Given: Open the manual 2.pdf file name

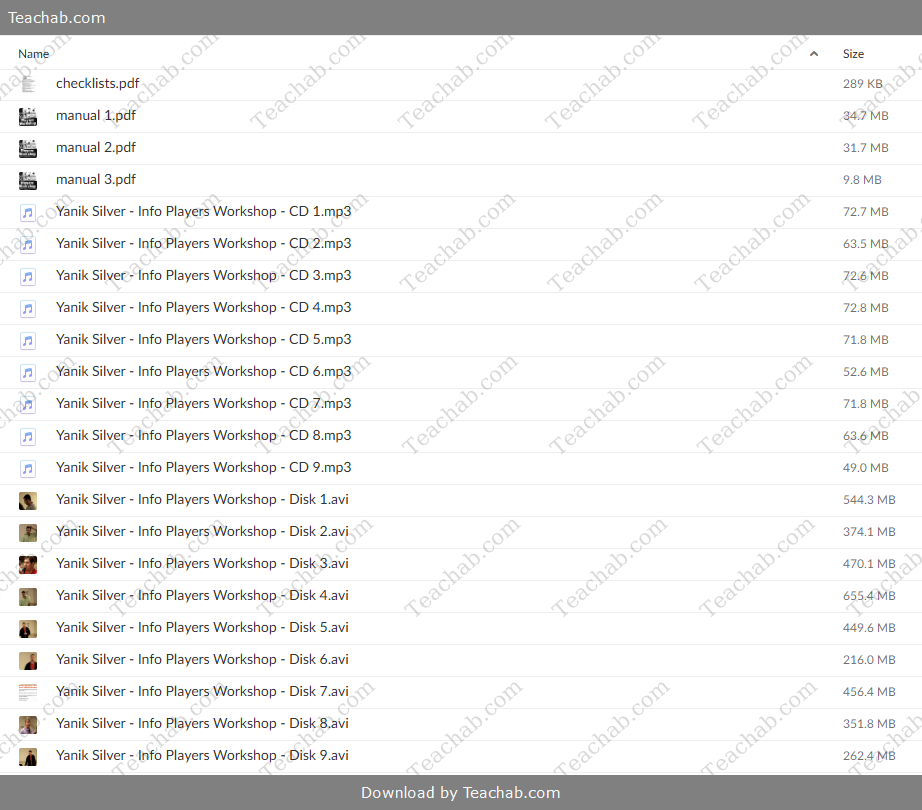Looking at the screenshot, I should (96, 148).
